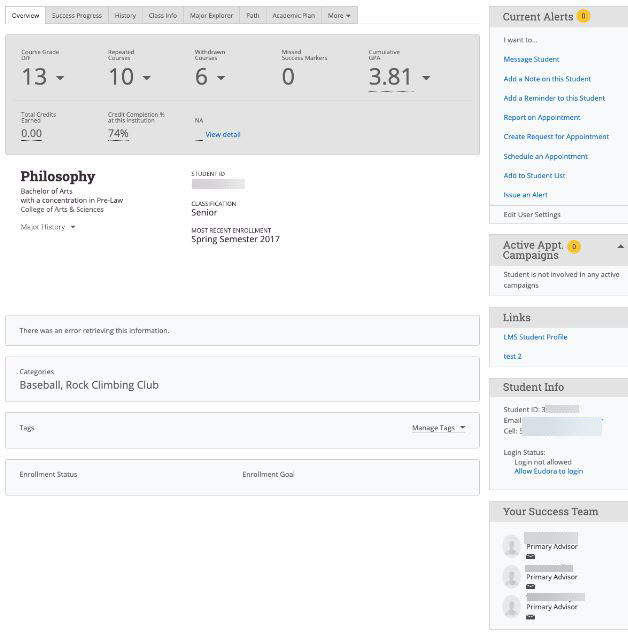Click the first advisor's profile avatar
Image resolution: width=628 pixels, height=634 pixels.
coord(512,546)
